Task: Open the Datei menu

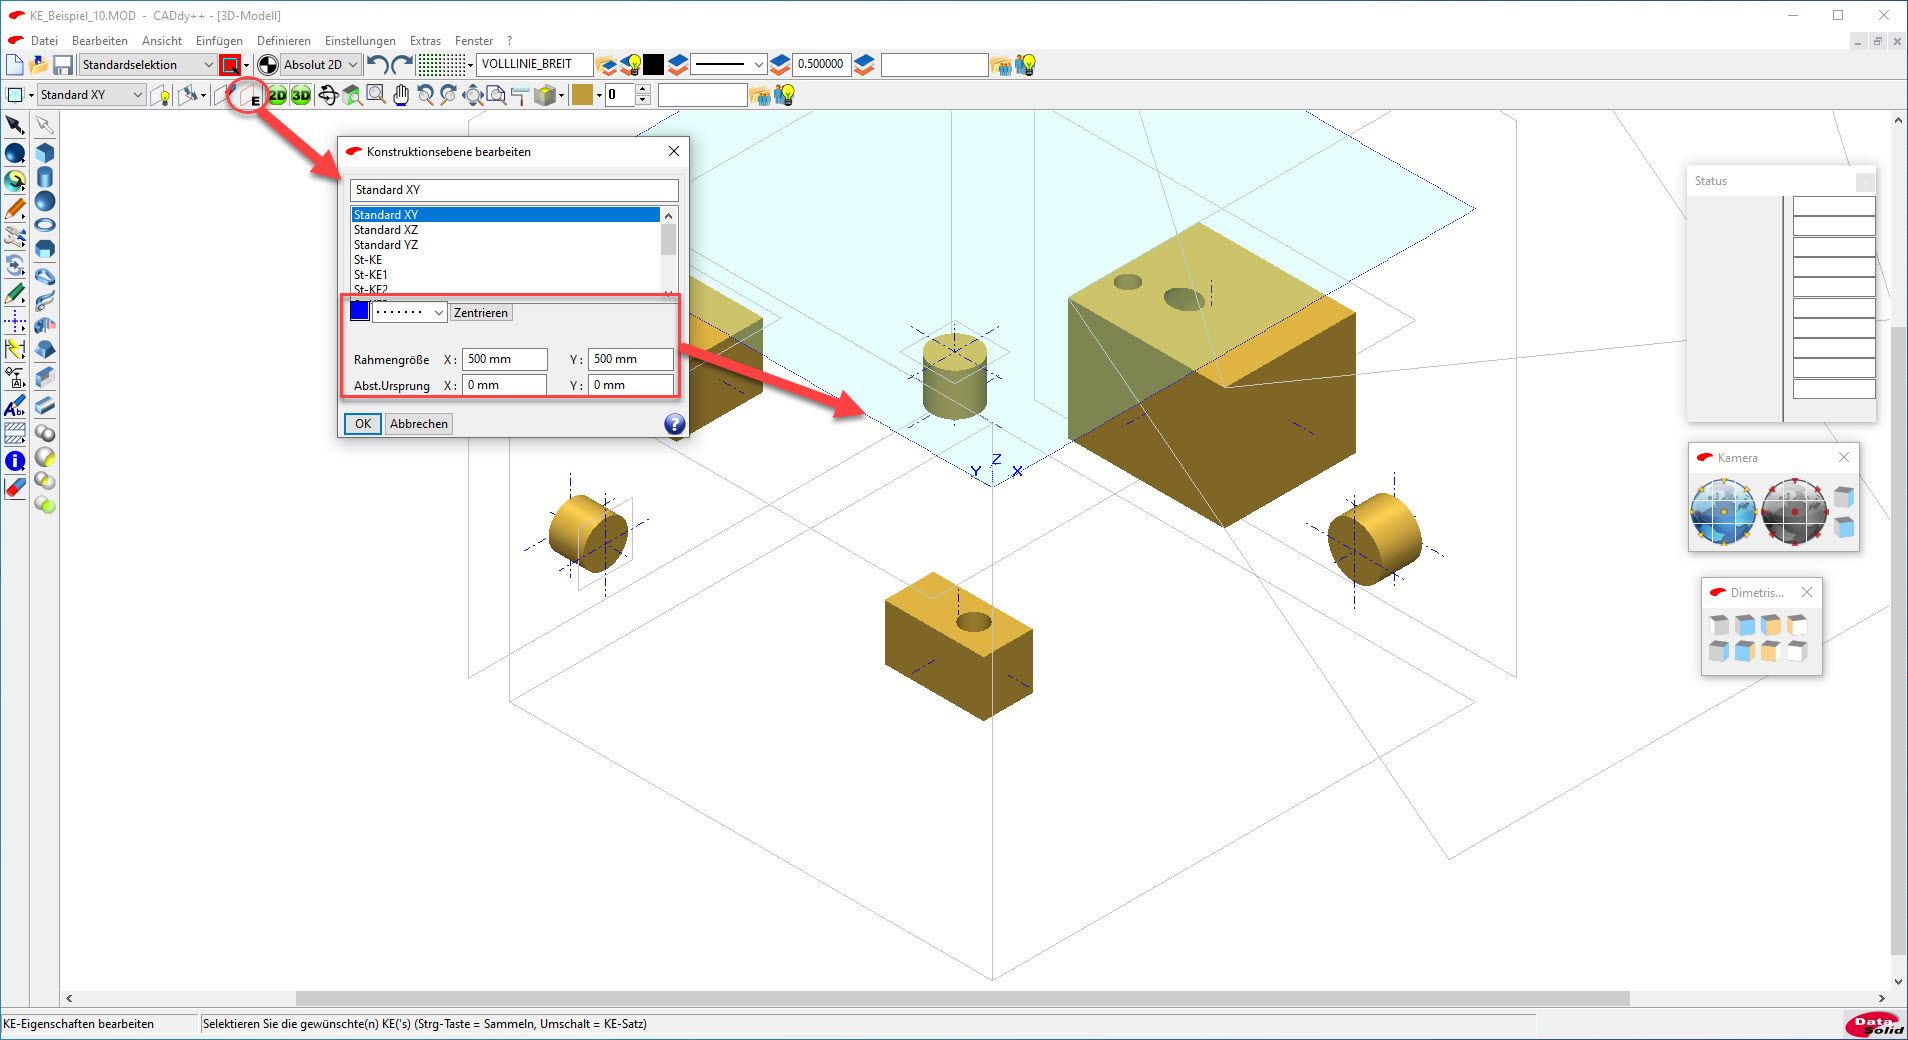Action: (x=44, y=41)
